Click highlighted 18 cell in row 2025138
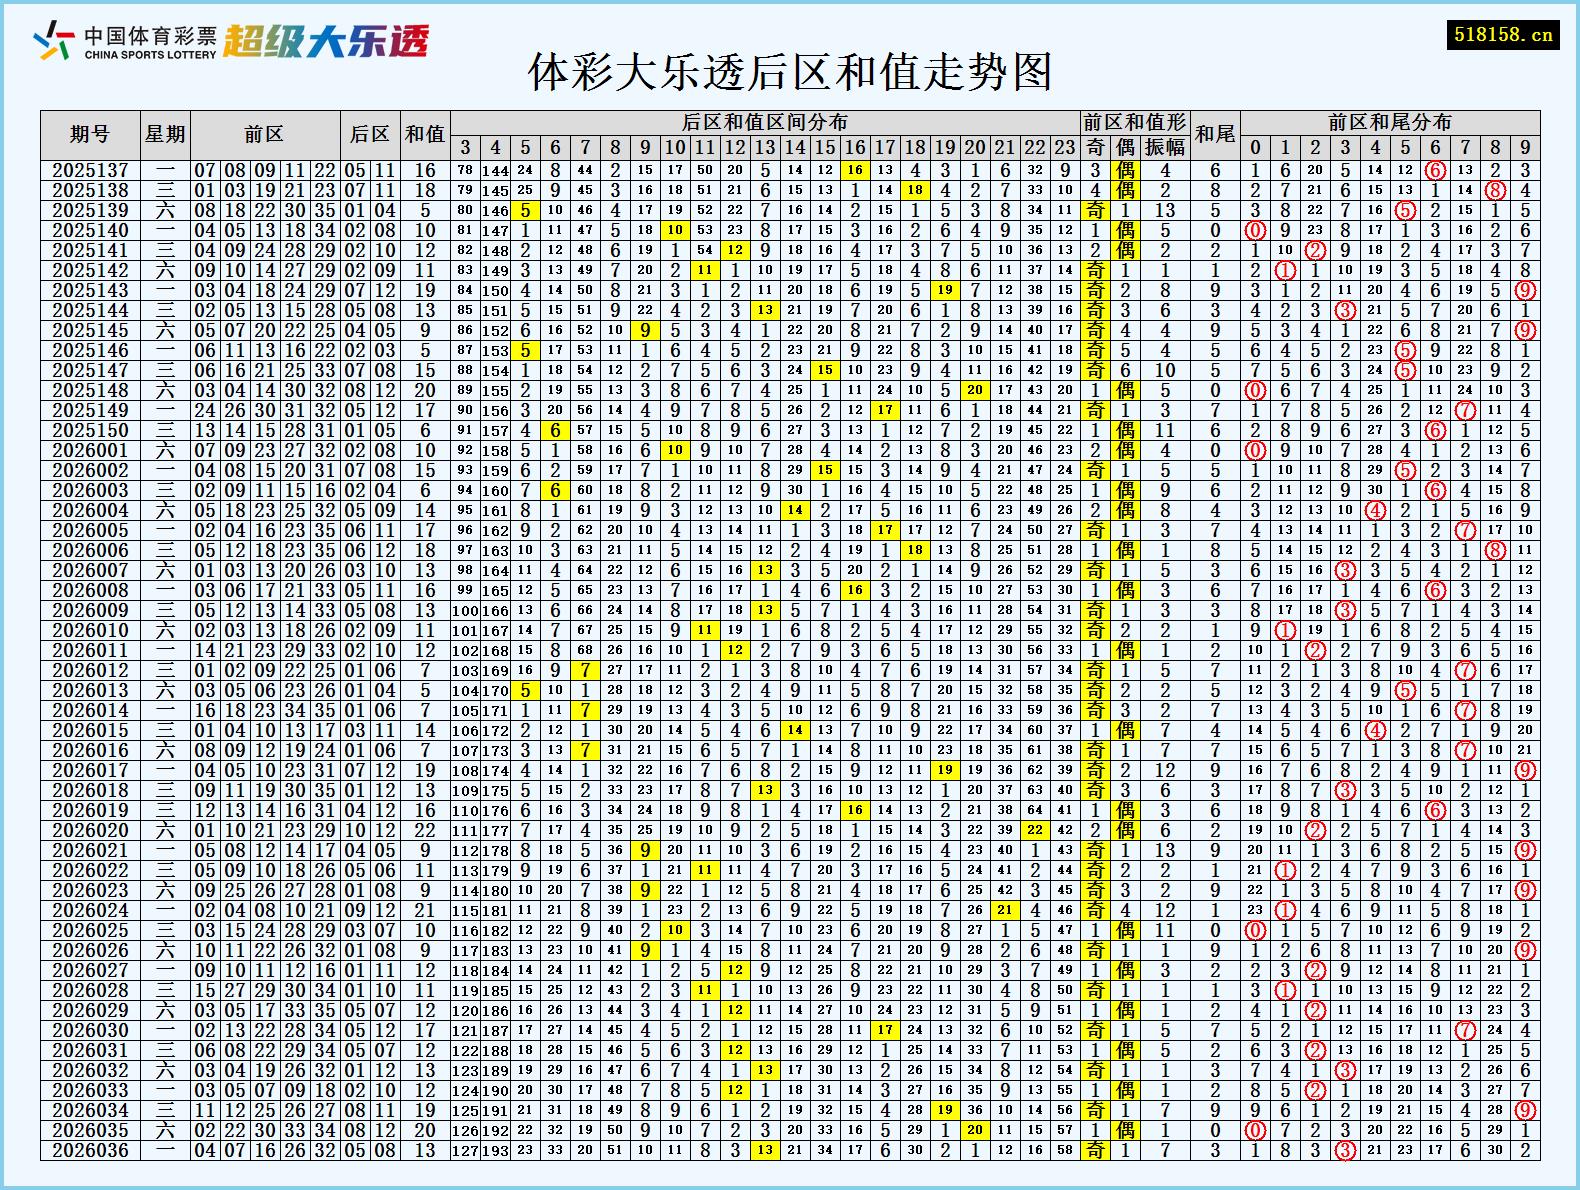 point(915,190)
